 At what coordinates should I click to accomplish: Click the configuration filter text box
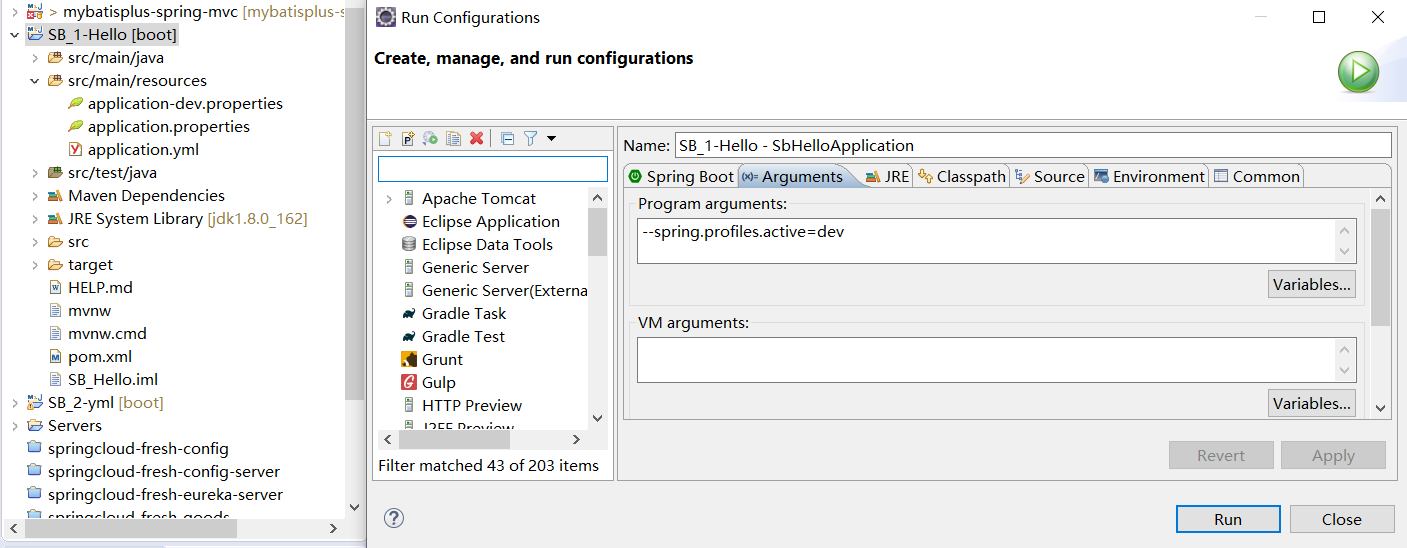pyautogui.click(x=492, y=168)
